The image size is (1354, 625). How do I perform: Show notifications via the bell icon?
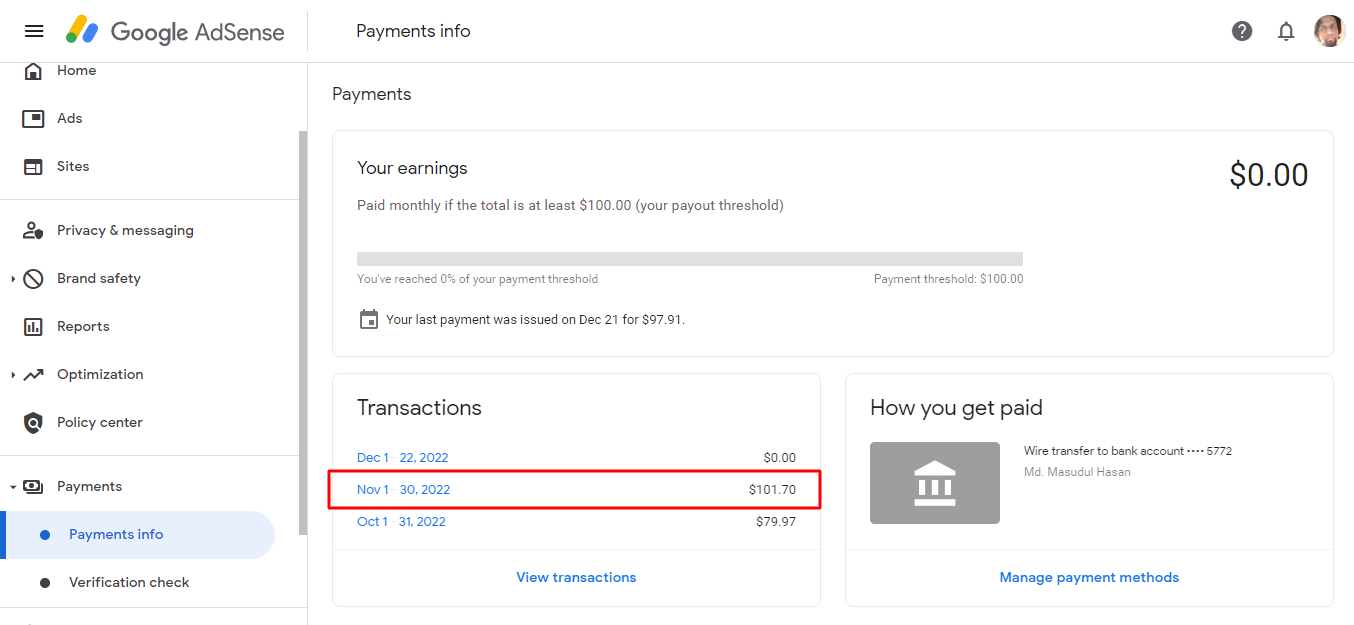tap(1286, 31)
